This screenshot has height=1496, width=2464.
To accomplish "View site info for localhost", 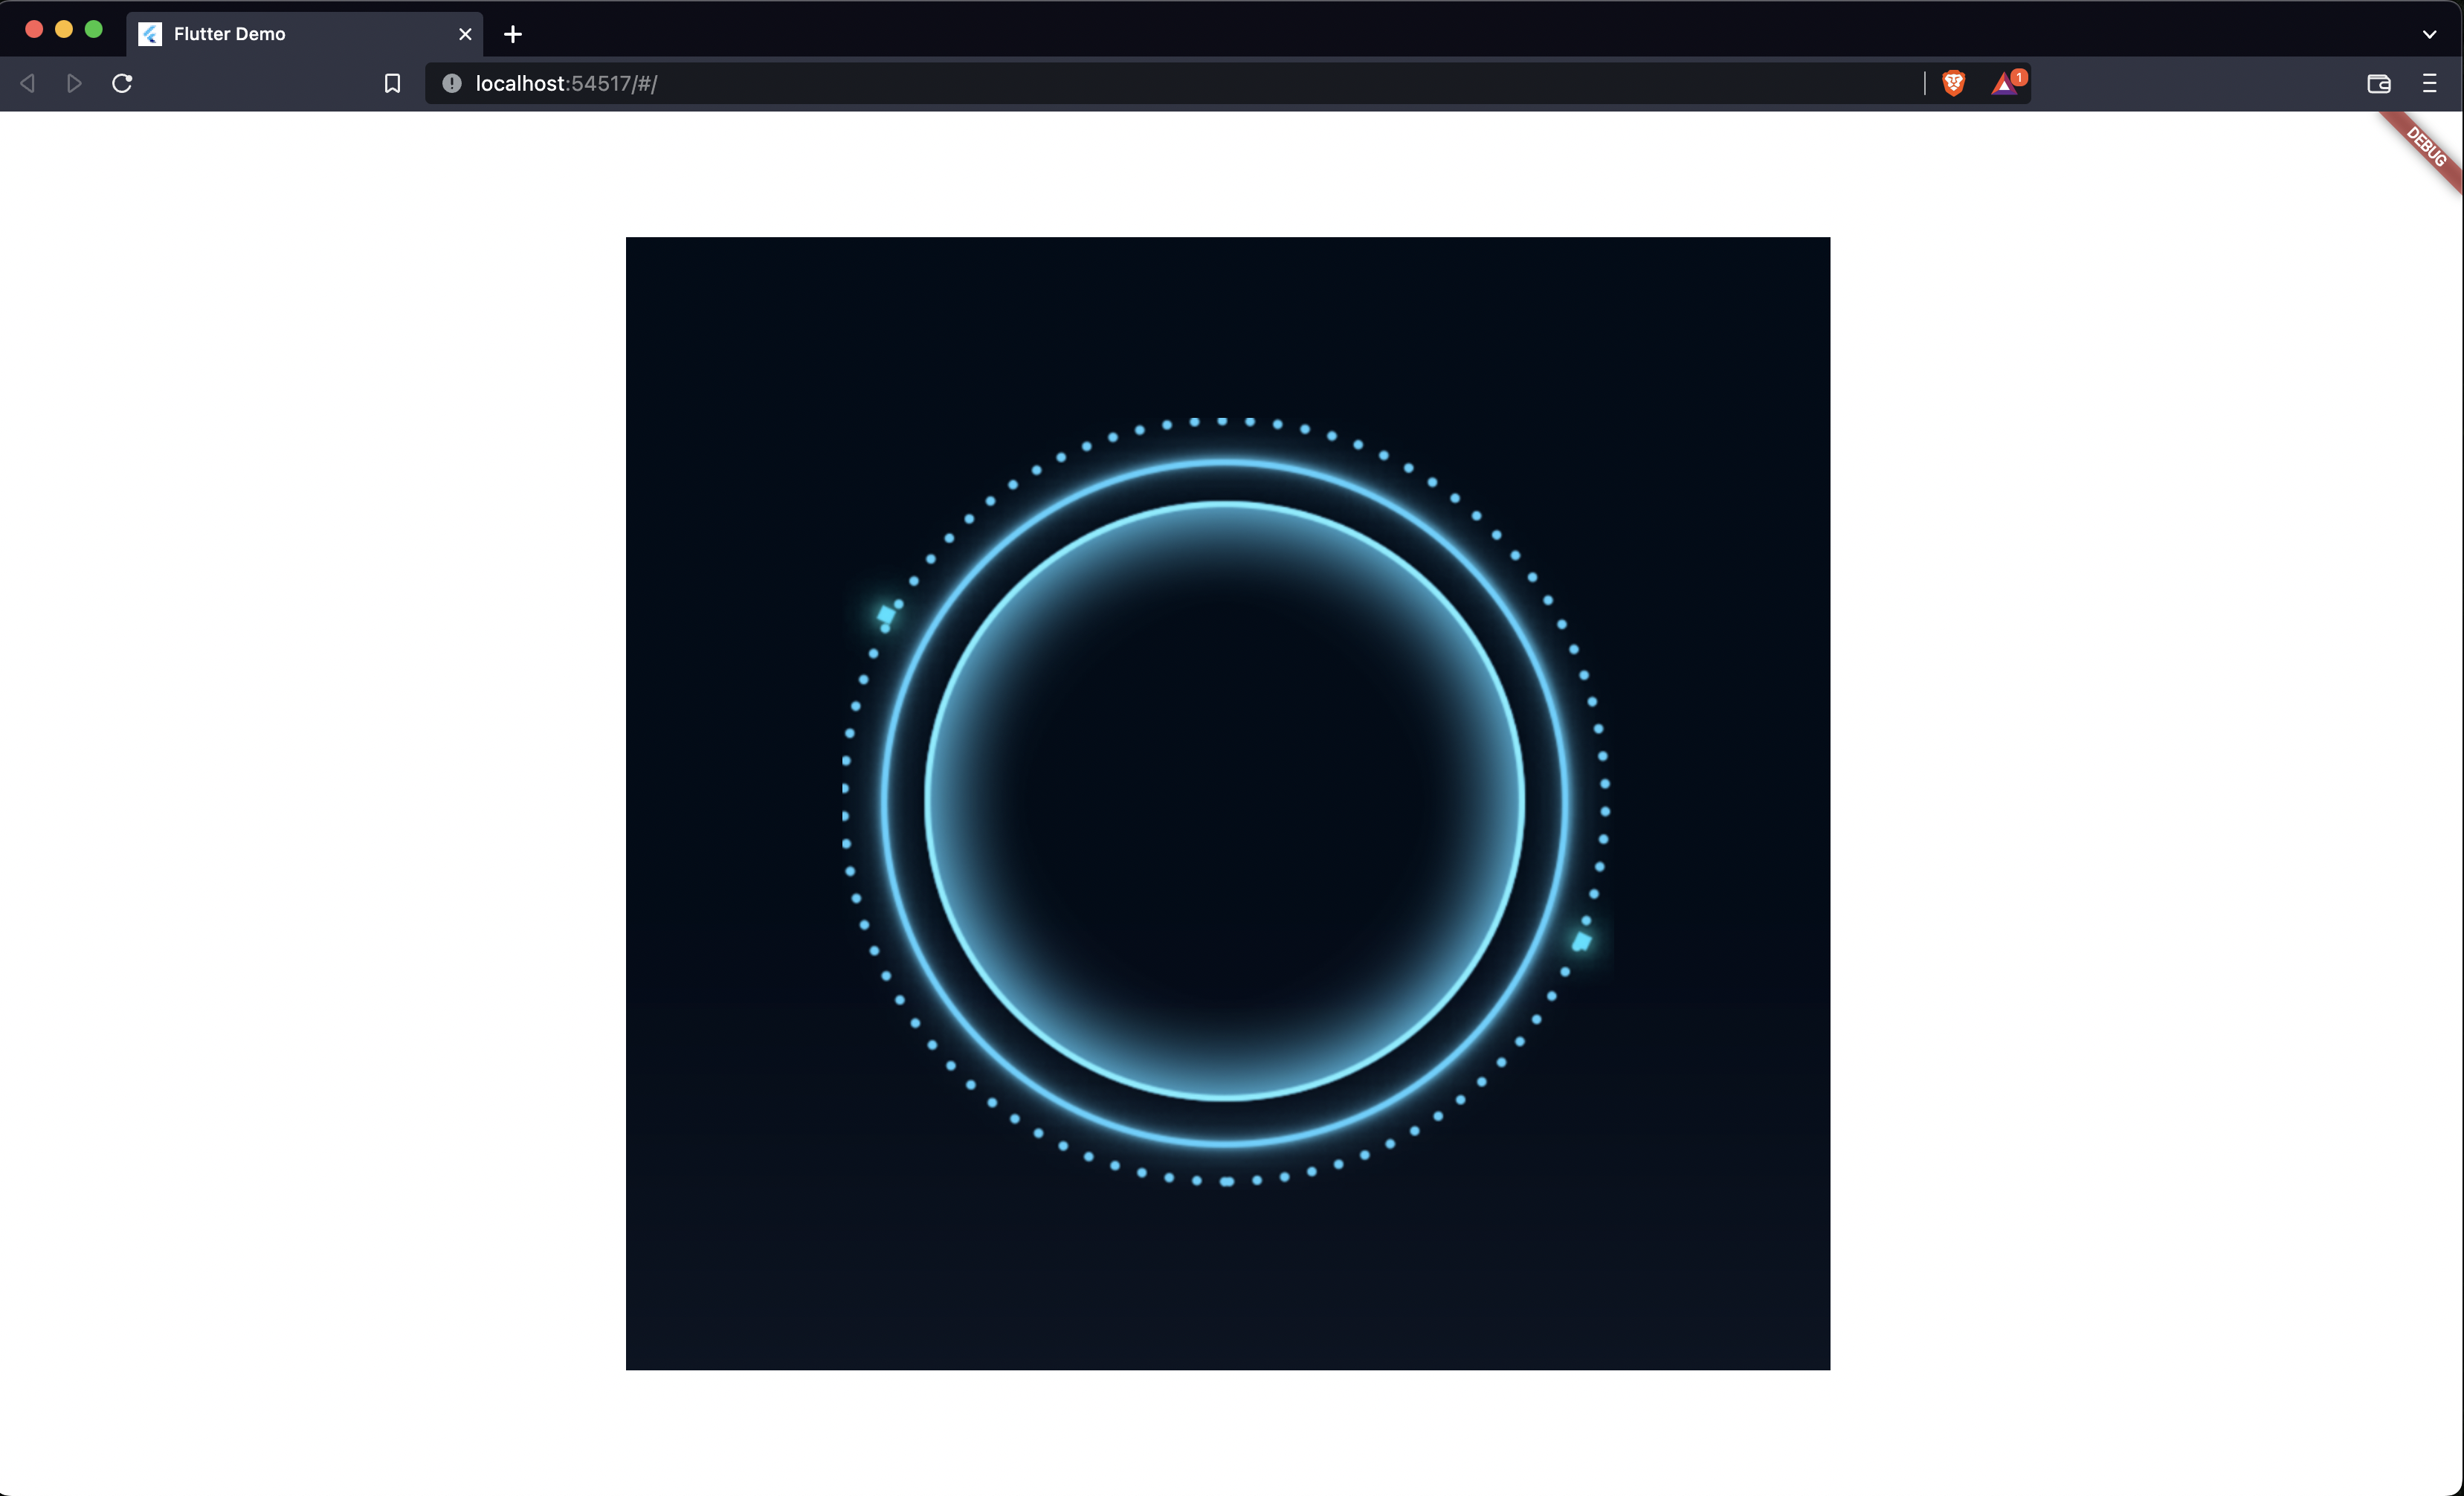I will pos(452,83).
